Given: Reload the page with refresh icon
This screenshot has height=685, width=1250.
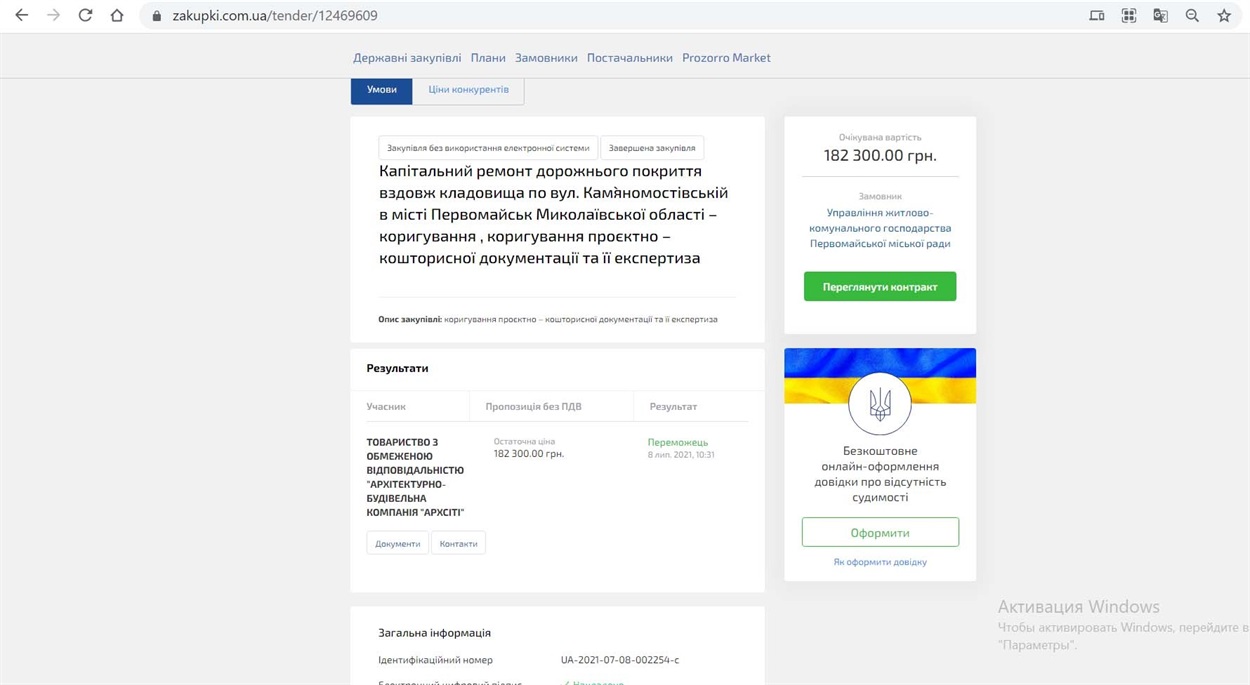Looking at the screenshot, I should point(85,15).
